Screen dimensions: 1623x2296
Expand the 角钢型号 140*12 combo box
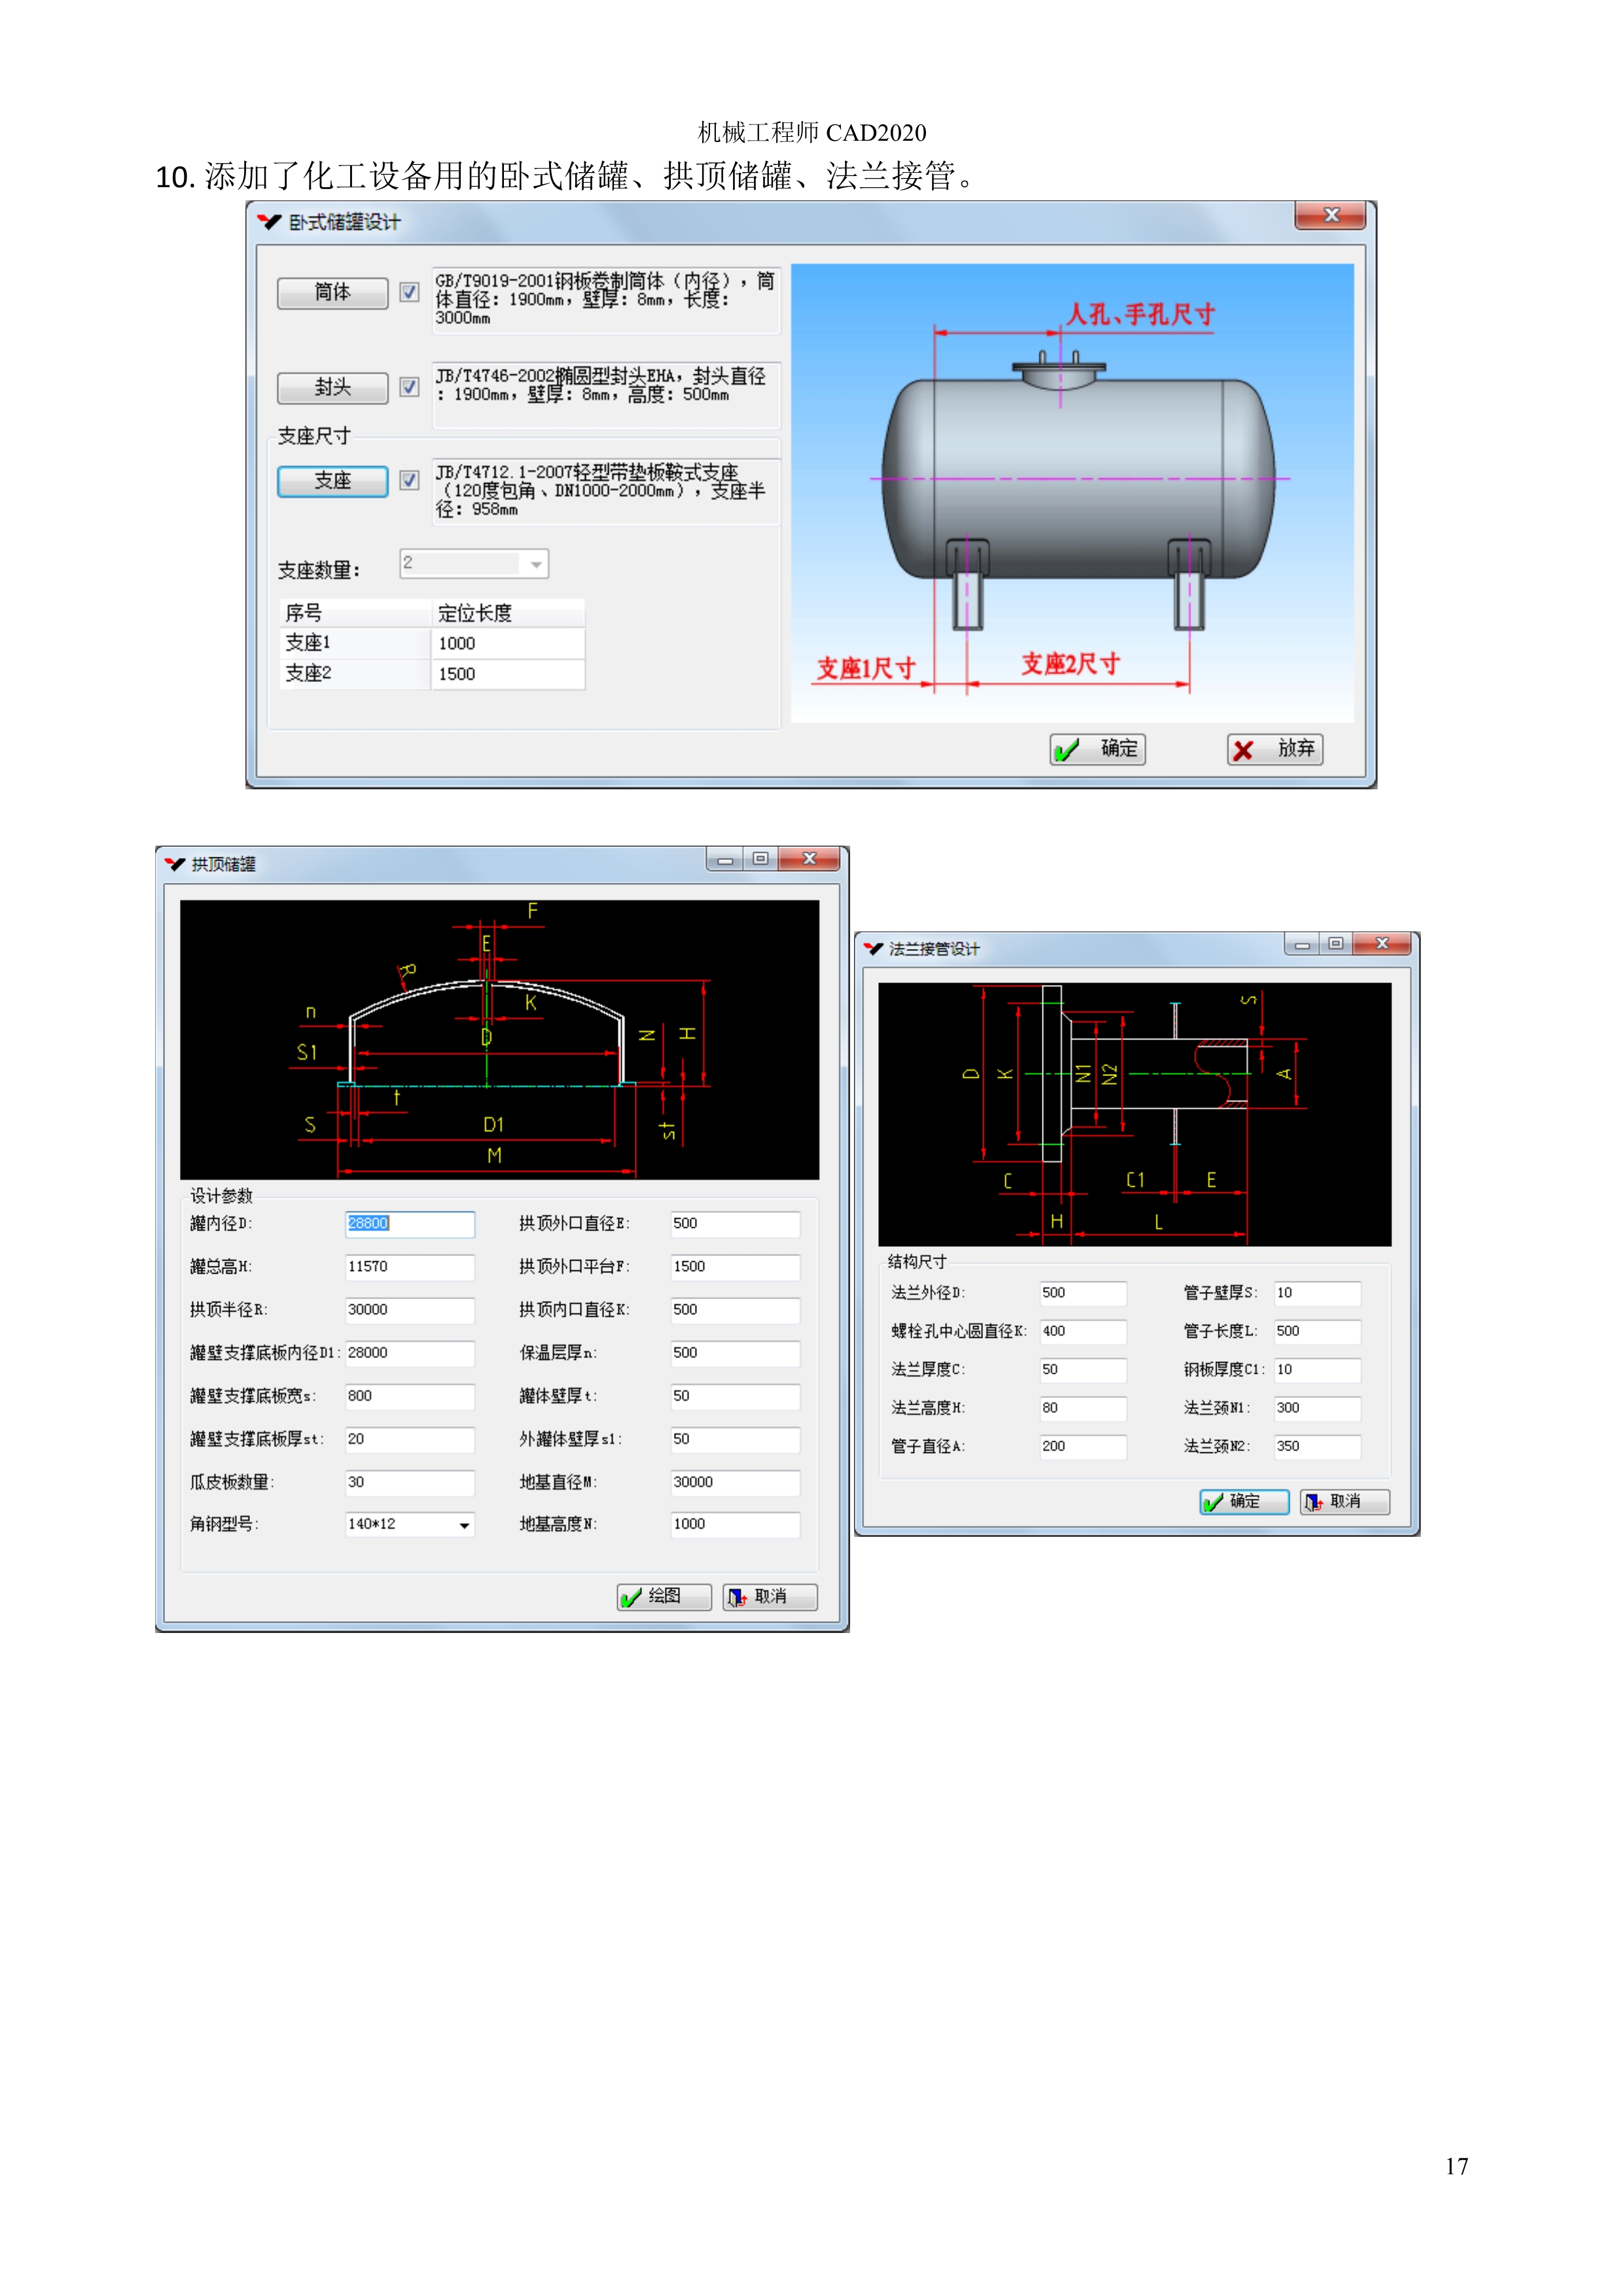(464, 1525)
